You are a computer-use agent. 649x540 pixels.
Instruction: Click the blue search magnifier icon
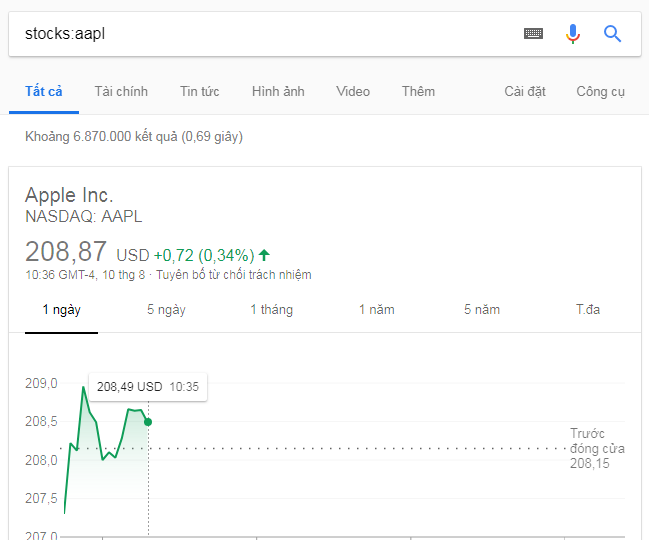click(613, 34)
